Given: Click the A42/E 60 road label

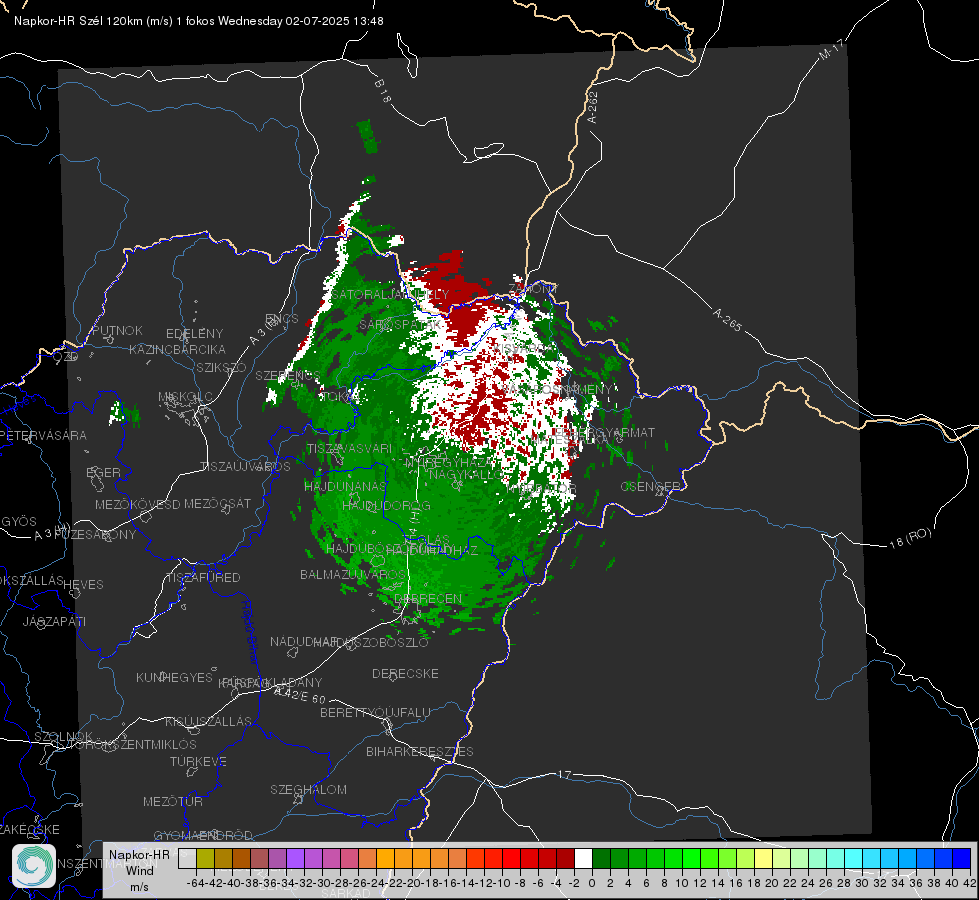Looking at the screenshot, I should point(300,695).
